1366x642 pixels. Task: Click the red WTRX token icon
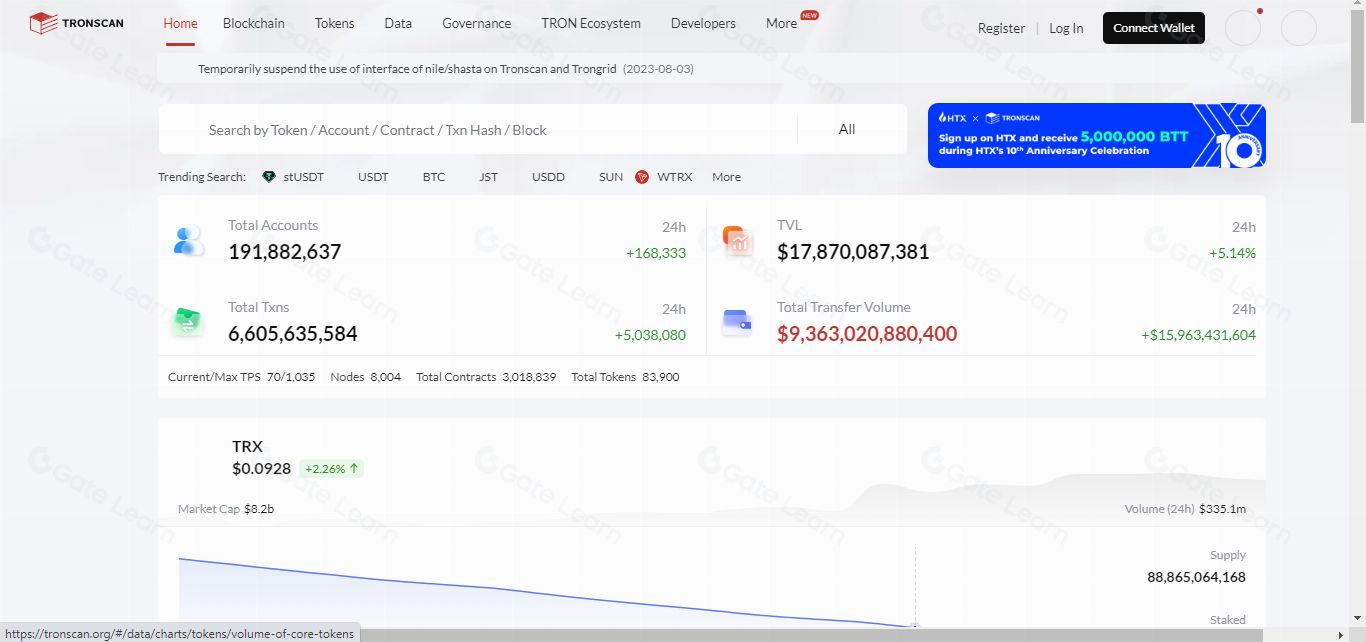(x=642, y=177)
